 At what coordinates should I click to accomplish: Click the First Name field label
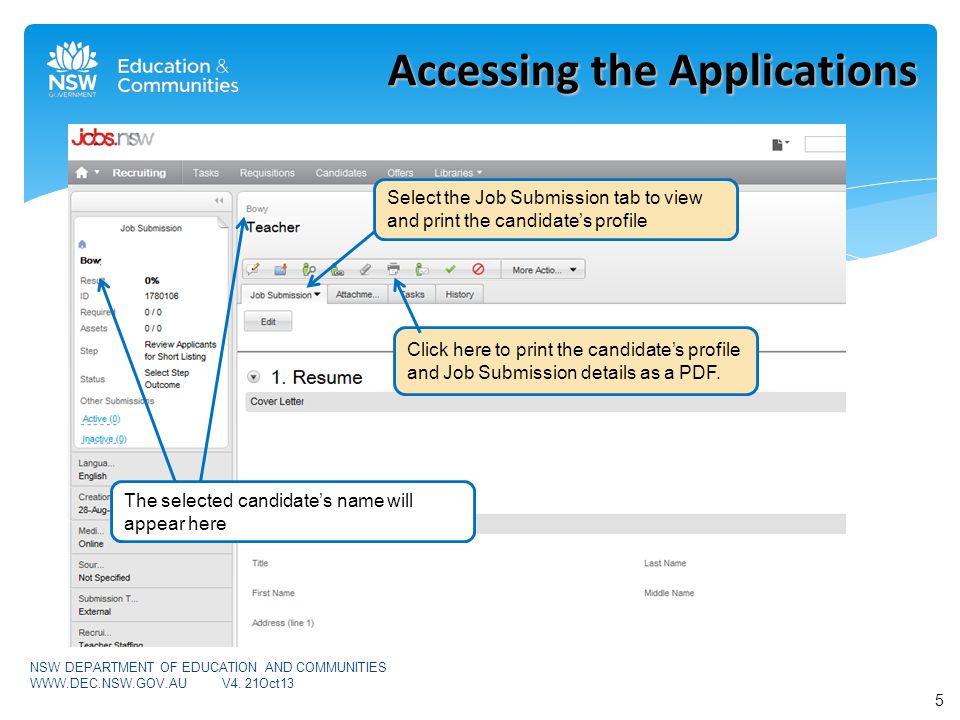273,593
